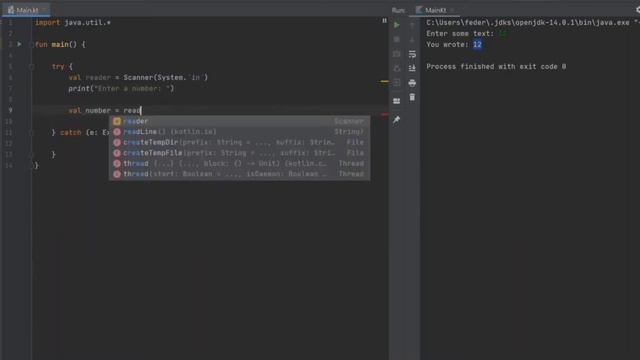Pin the Run tab with pin icon

pyautogui.click(x=396, y=120)
